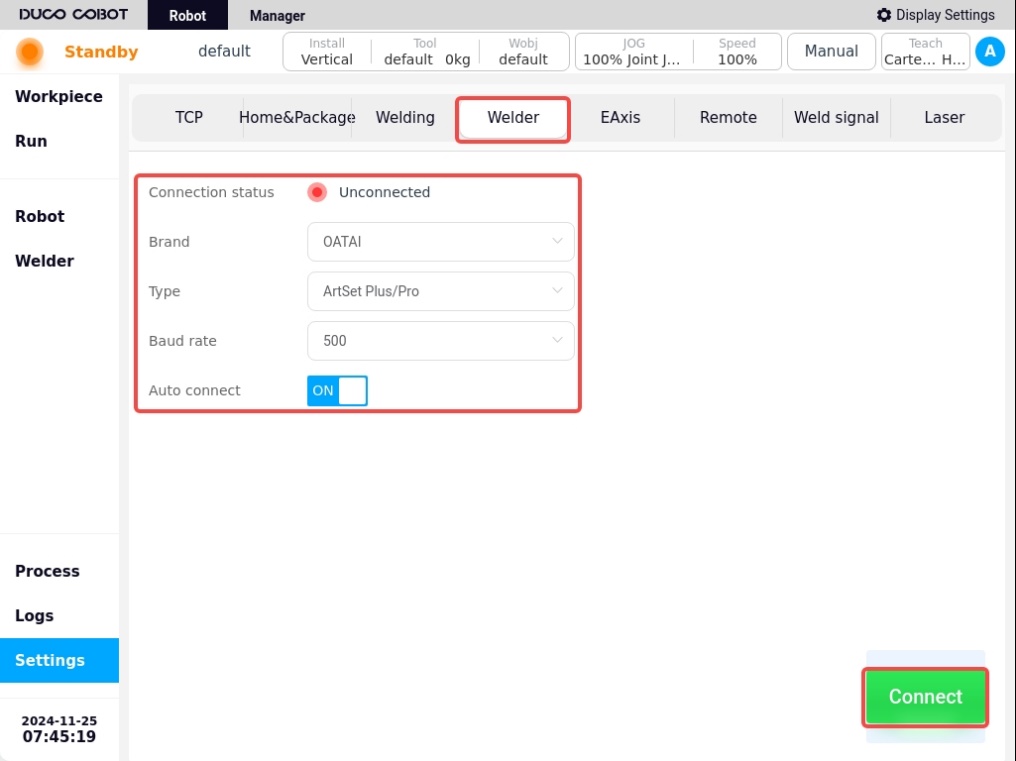Open the Weld signal tab

[836, 117]
